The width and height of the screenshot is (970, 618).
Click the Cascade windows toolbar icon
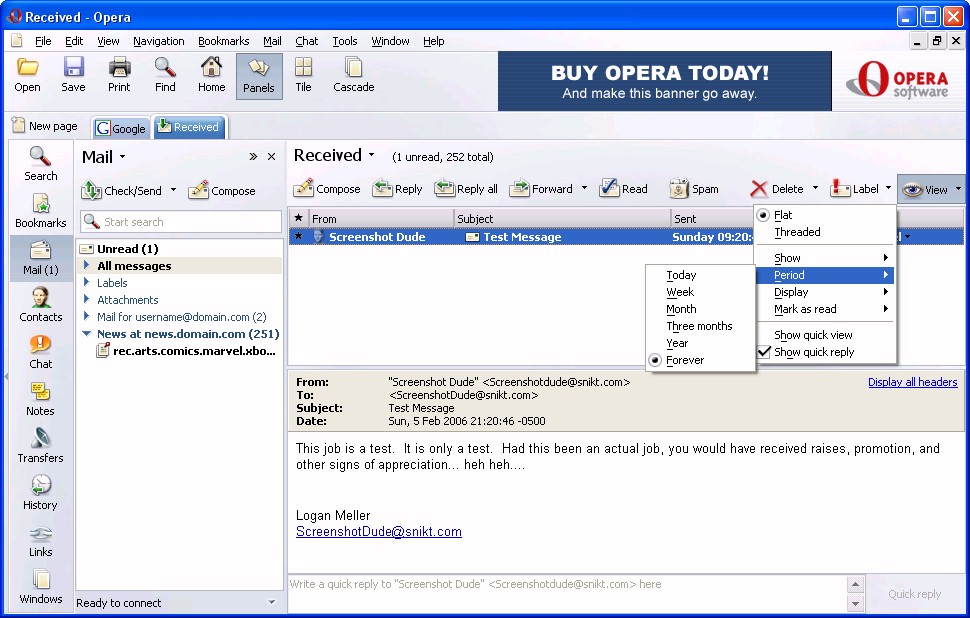[x=353, y=68]
